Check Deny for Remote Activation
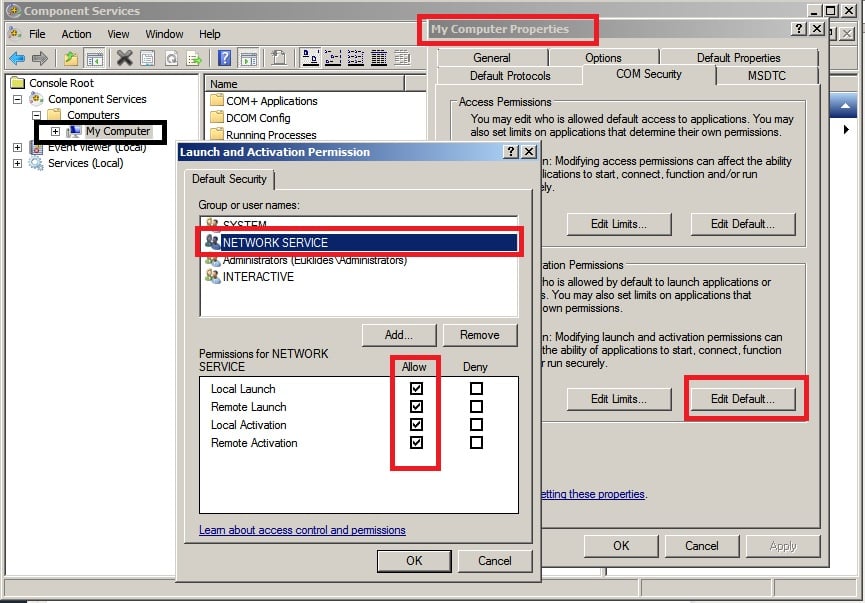Image resolution: width=865 pixels, height=603 pixels. (476, 442)
